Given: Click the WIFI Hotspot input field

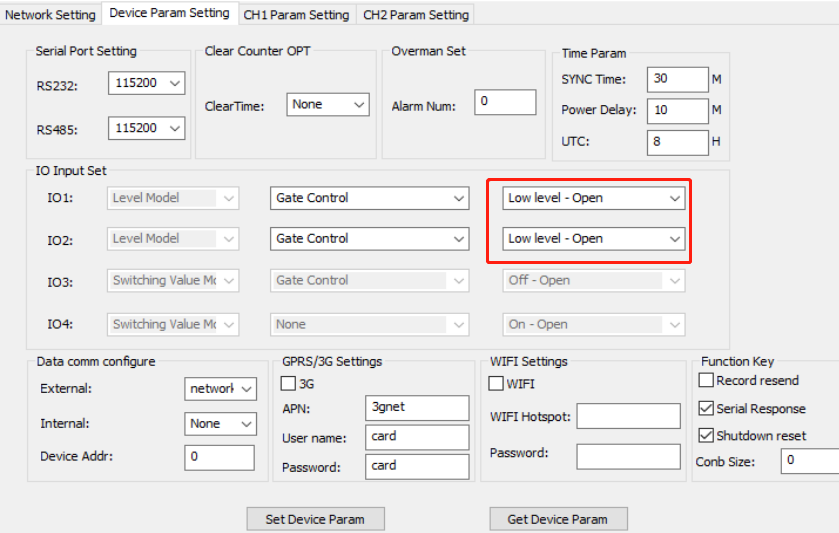Looking at the screenshot, I should [x=628, y=416].
